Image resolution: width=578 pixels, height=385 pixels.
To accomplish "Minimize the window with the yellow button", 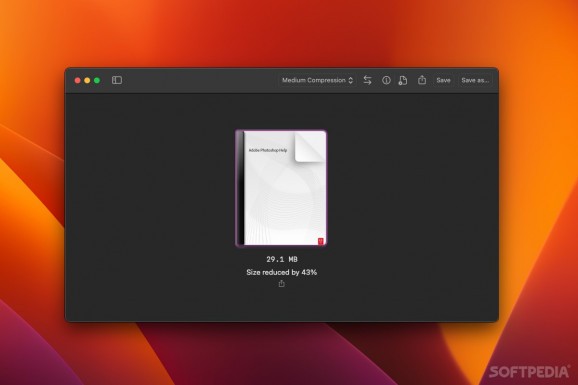I will pos(87,80).
